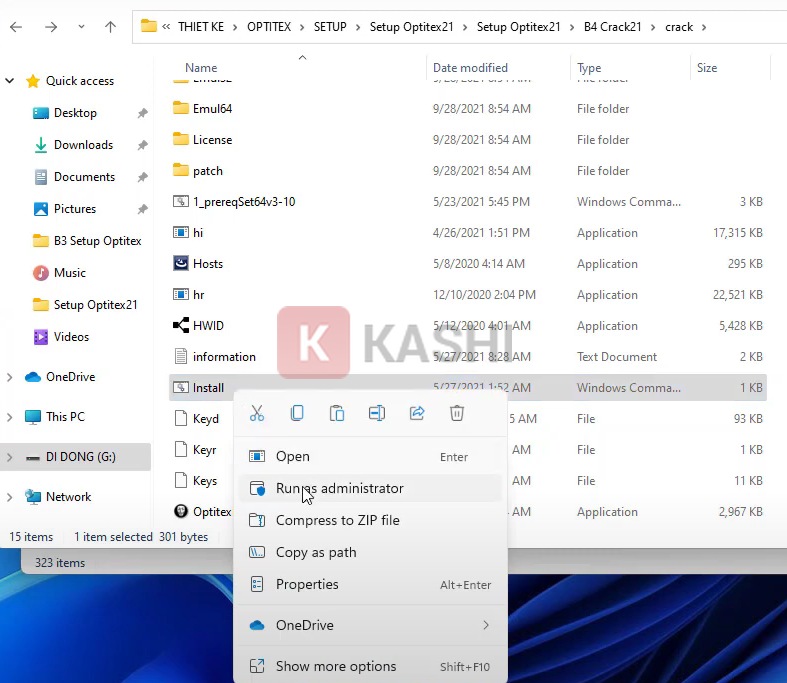Choose Run as administrator

click(370, 488)
